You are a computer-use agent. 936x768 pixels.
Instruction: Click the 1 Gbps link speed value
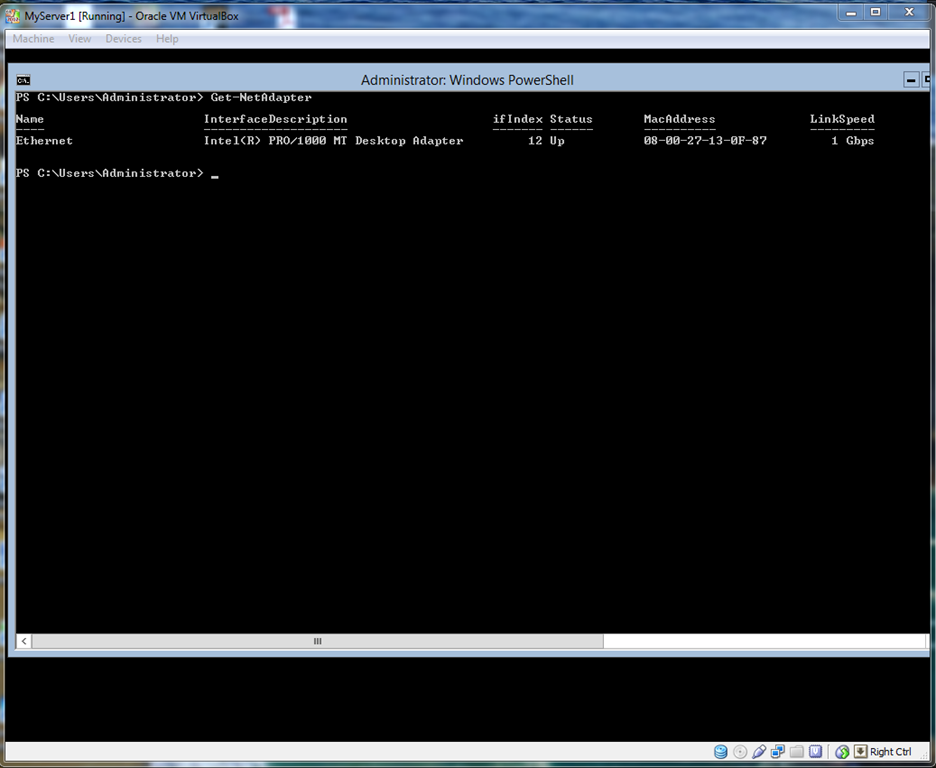[852, 141]
